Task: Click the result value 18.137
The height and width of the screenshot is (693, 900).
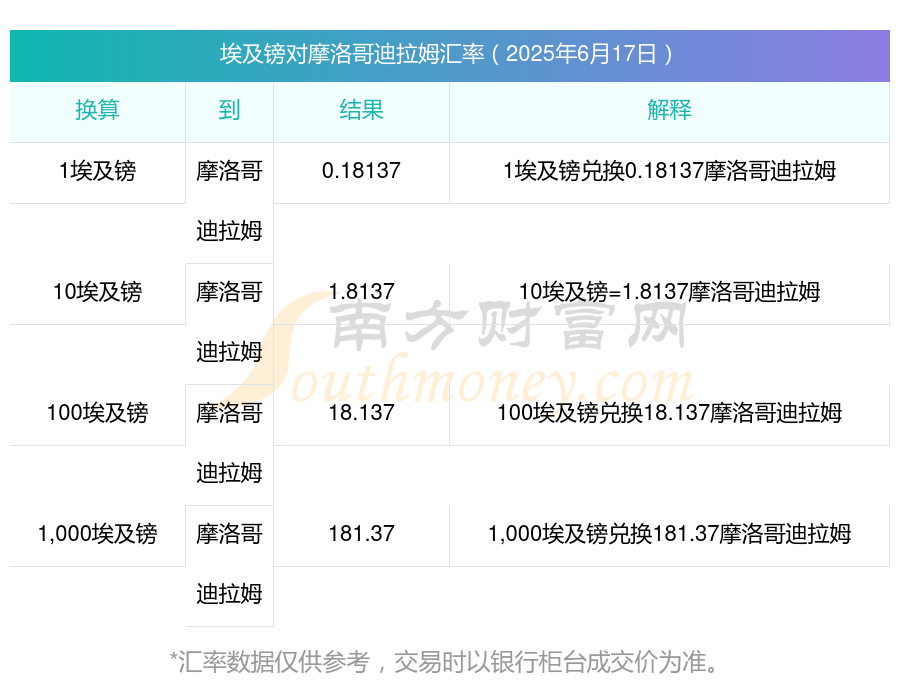Action: coord(361,413)
